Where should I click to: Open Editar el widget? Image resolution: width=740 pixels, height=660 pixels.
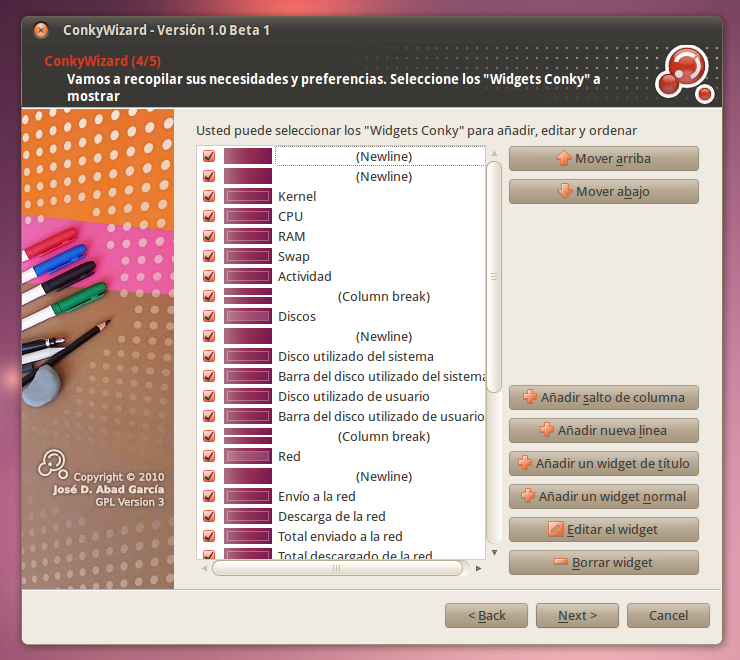(604, 529)
